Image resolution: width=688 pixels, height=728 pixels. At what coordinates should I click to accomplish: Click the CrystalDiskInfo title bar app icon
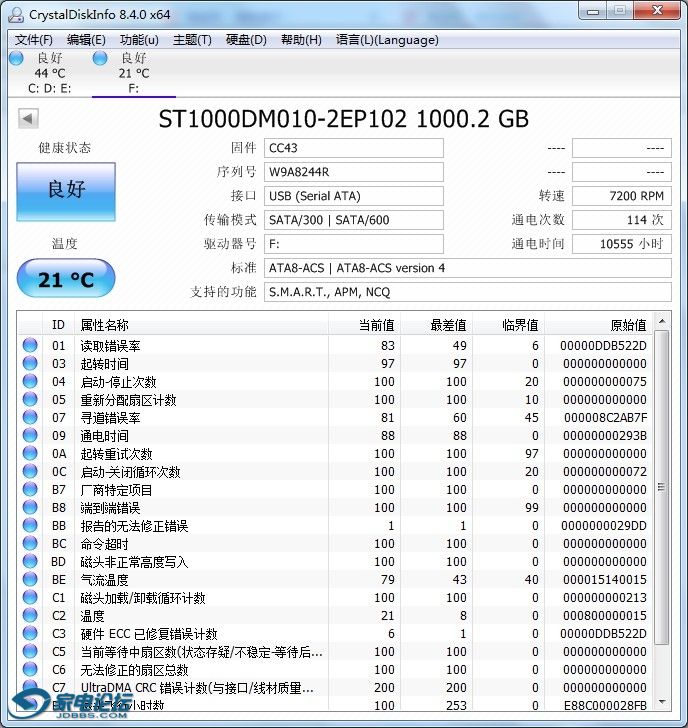click(16, 15)
